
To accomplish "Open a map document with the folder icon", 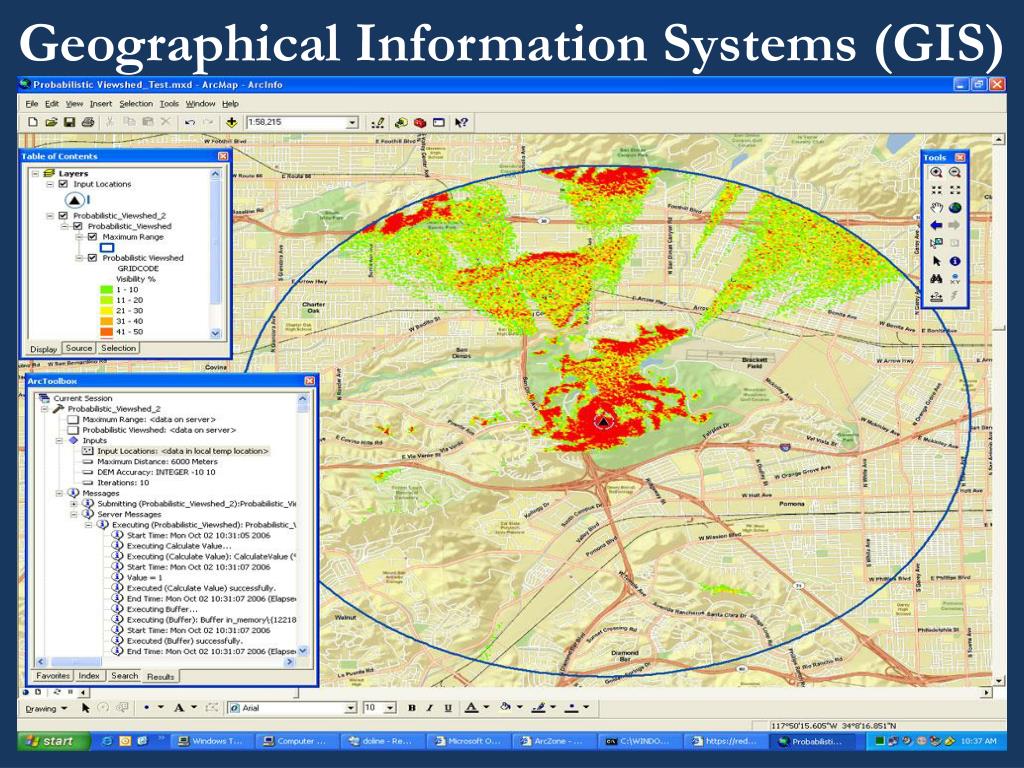I will coord(51,122).
